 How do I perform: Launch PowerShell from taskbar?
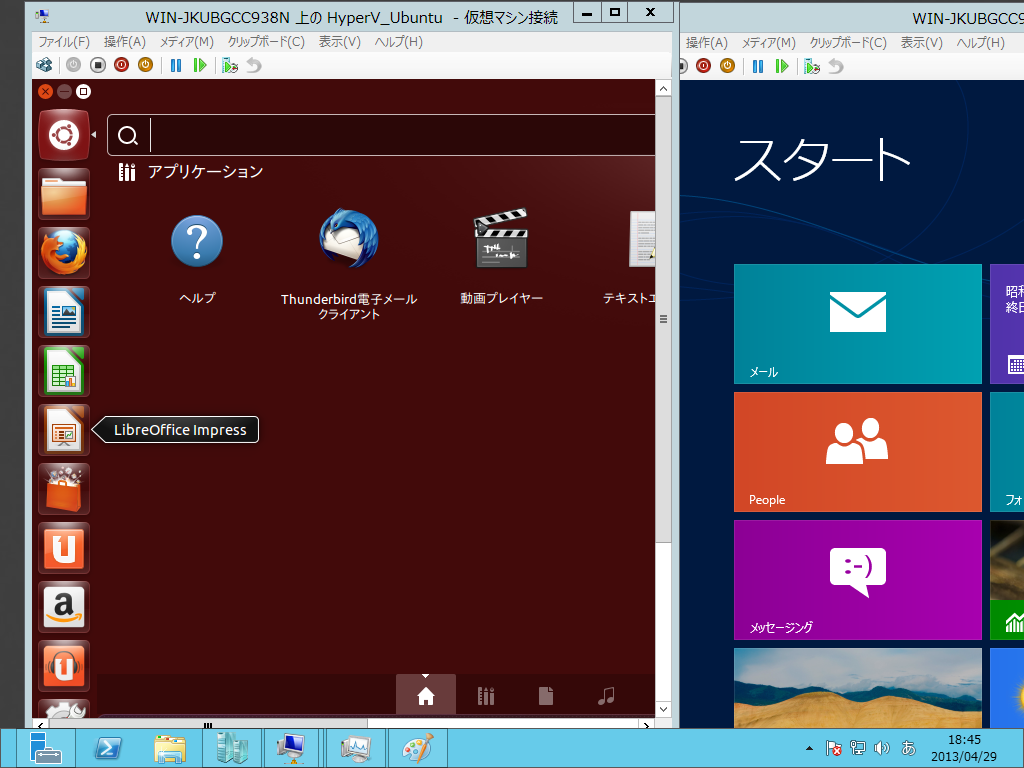point(107,748)
